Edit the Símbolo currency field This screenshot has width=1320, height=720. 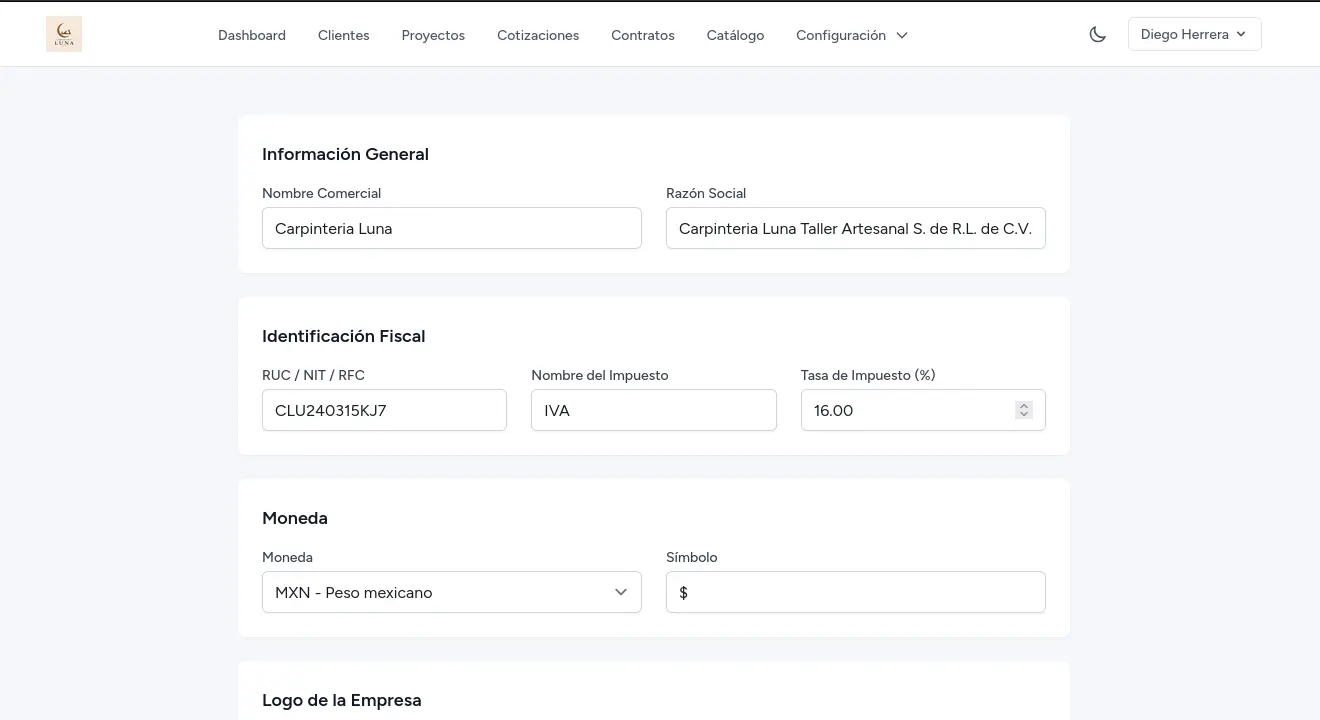click(x=856, y=592)
